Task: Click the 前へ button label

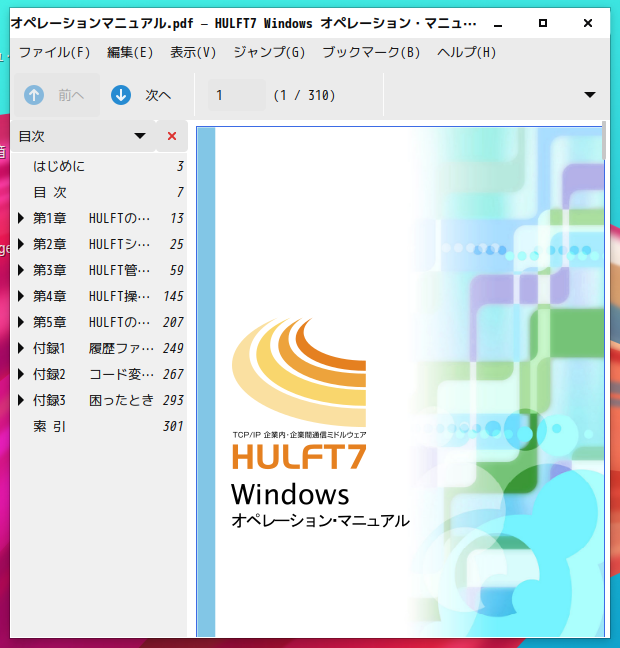Action: pos(71,95)
